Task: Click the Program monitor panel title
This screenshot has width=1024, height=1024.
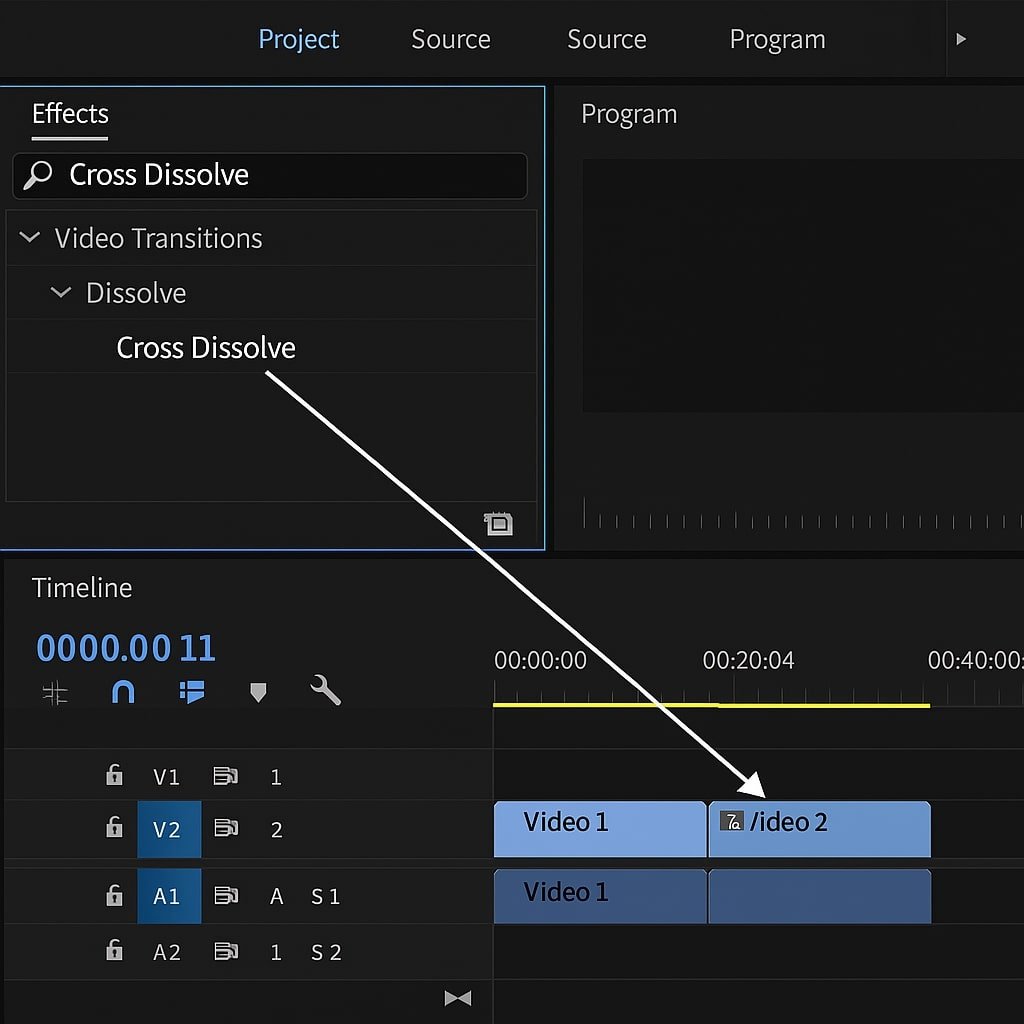Action: [x=629, y=114]
